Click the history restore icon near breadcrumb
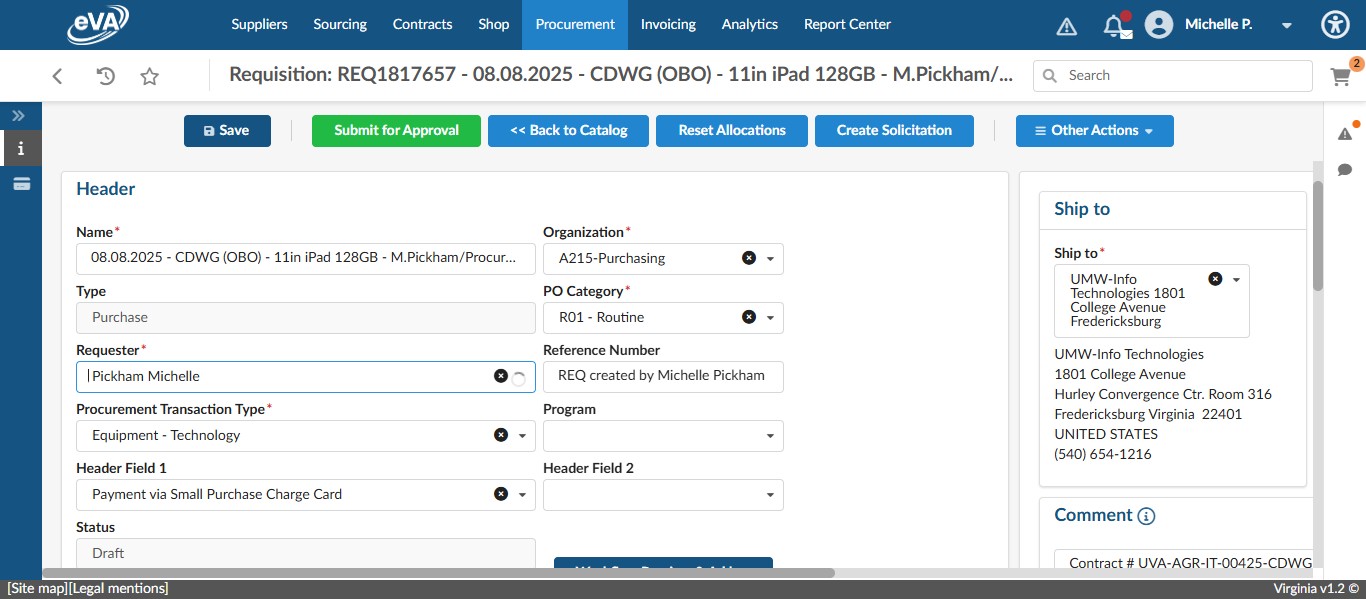 pyautogui.click(x=103, y=75)
